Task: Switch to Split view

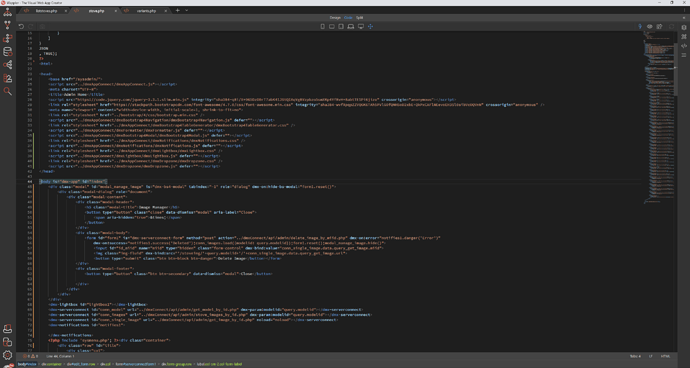Action: coord(359,18)
